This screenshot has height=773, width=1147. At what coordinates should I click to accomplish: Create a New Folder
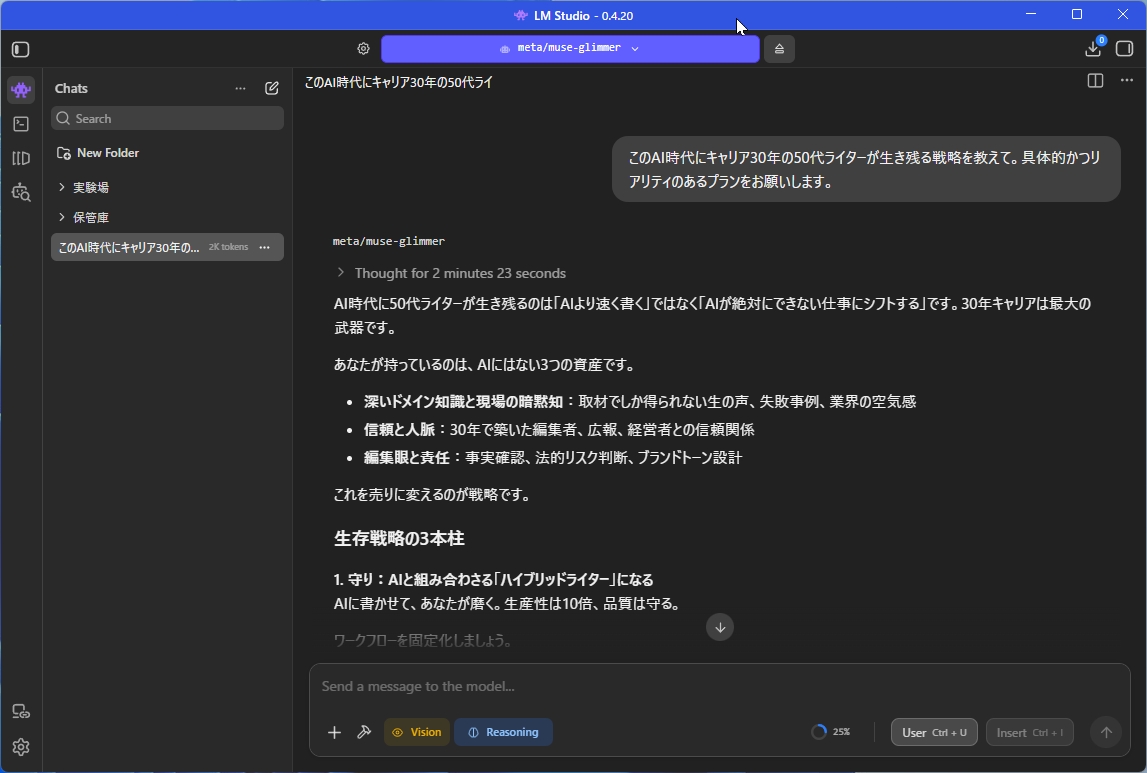(98, 153)
